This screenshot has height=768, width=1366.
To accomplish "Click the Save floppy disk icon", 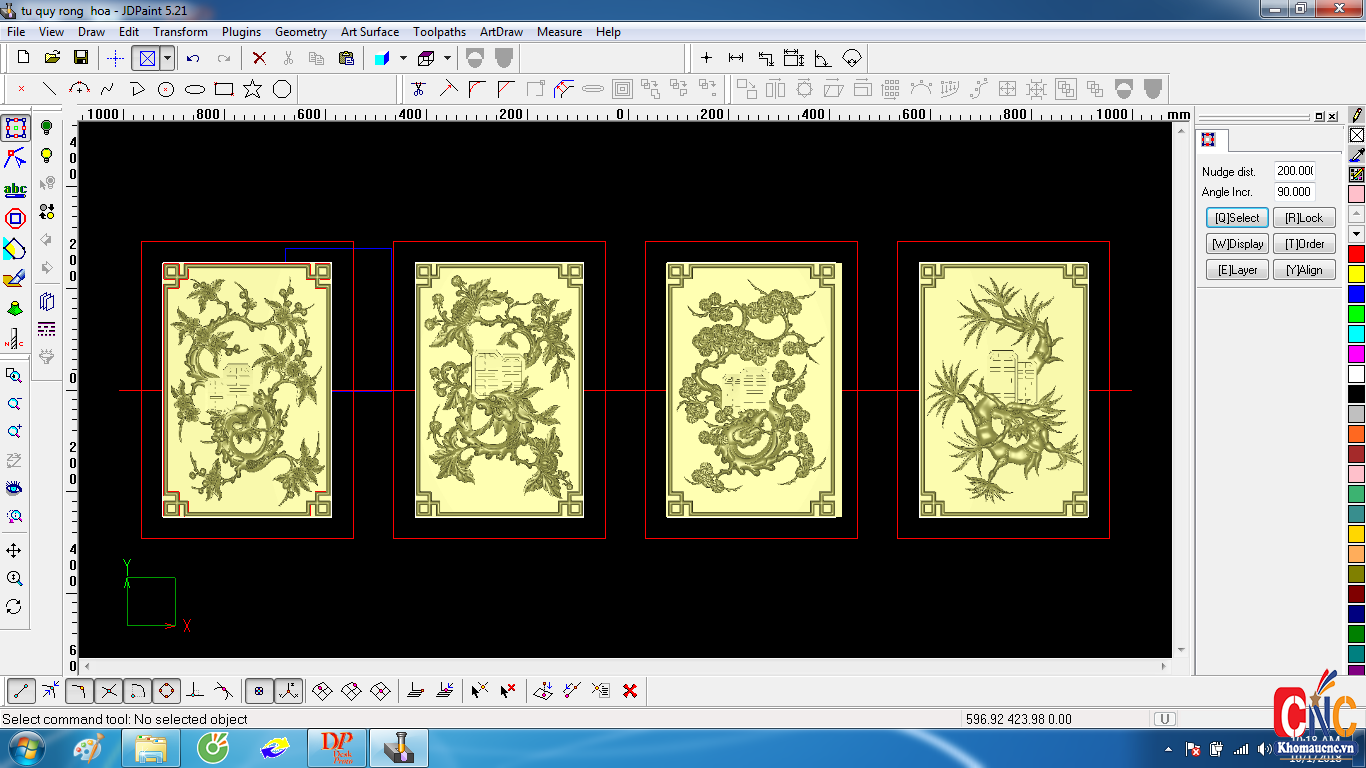I will pyautogui.click(x=81, y=58).
